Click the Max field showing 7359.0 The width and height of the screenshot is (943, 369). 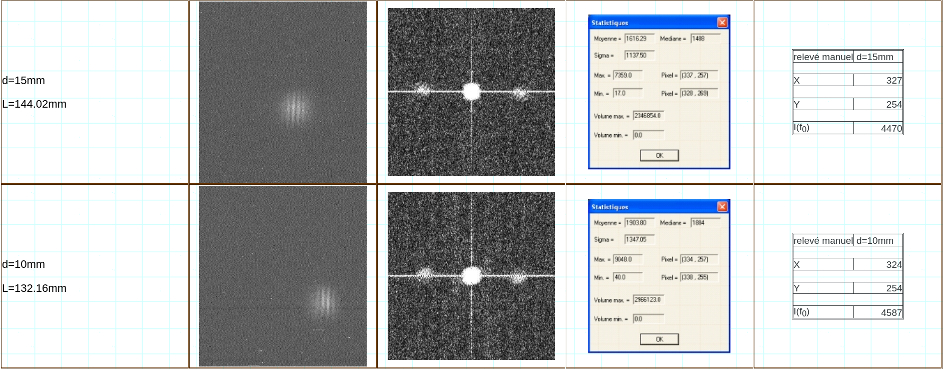[628, 75]
